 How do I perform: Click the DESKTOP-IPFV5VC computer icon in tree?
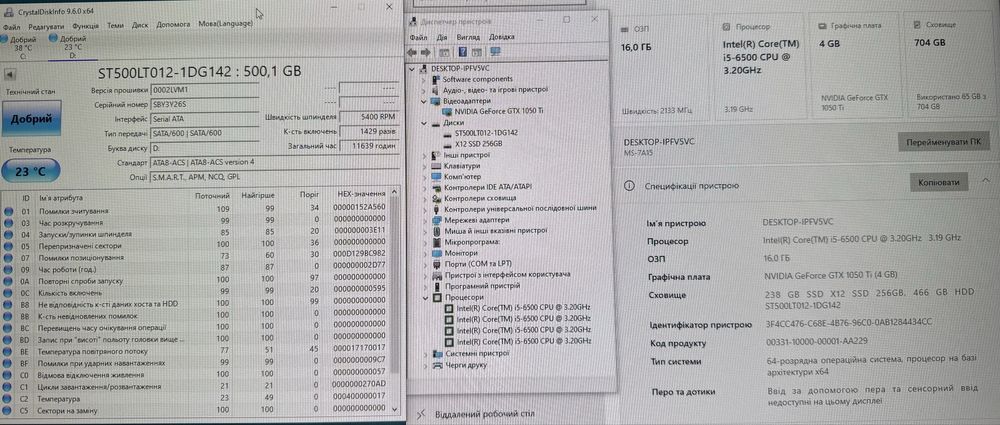pyautogui.click(x=425, y=68)
